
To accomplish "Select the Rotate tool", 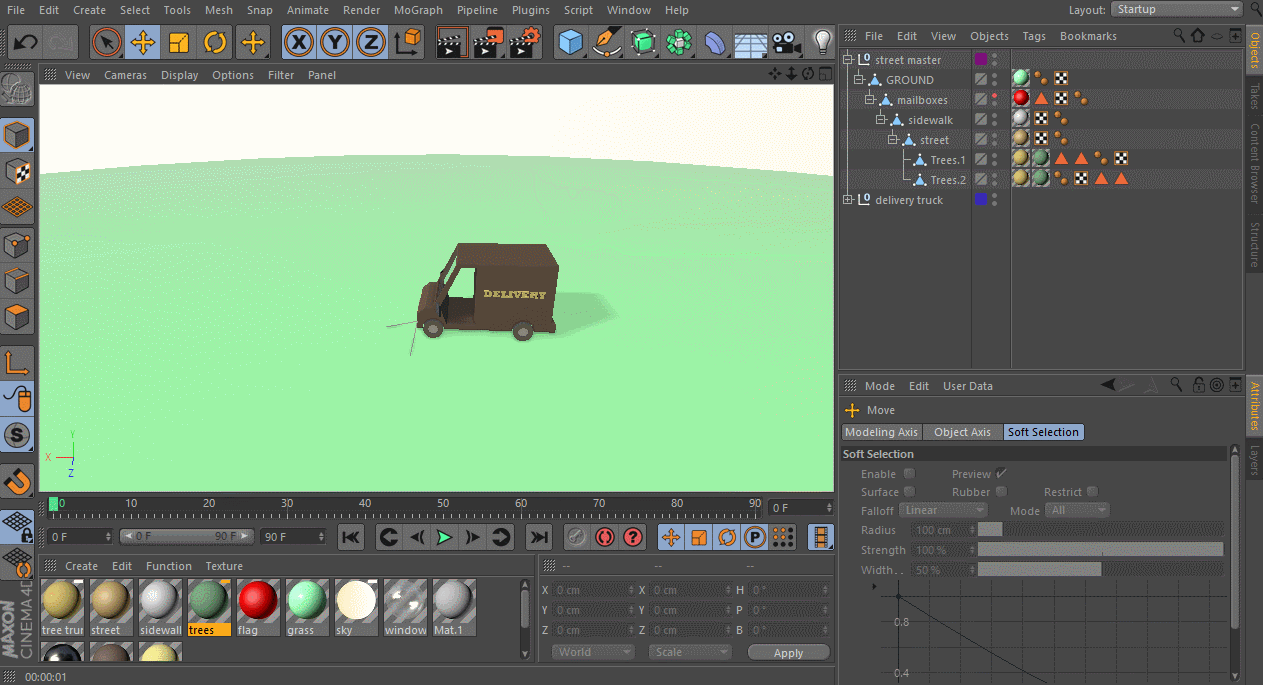I will tap(215, 42).
